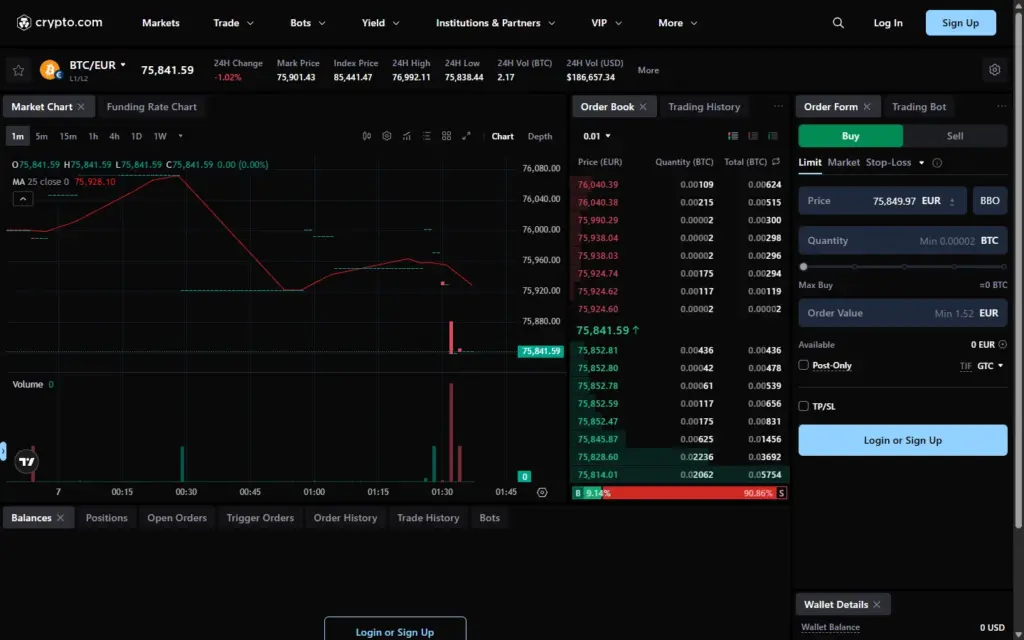Expand chart to fullscreen

(466, 136)
